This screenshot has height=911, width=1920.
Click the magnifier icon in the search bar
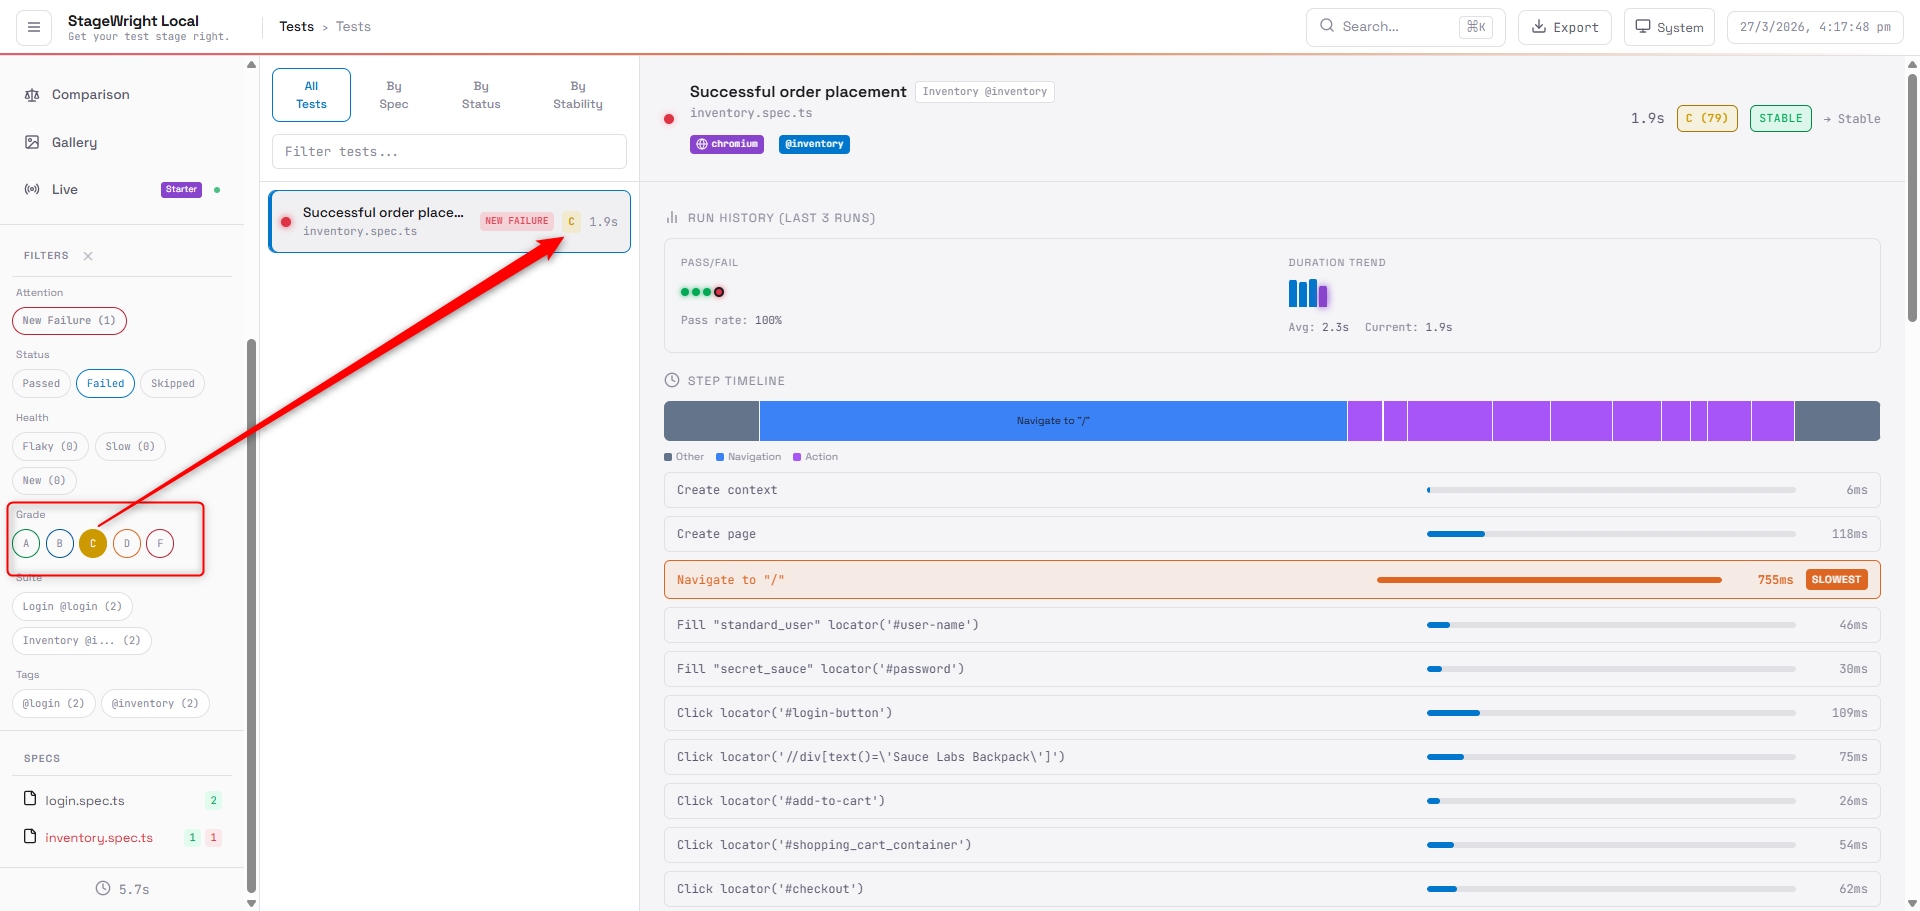1327,27
